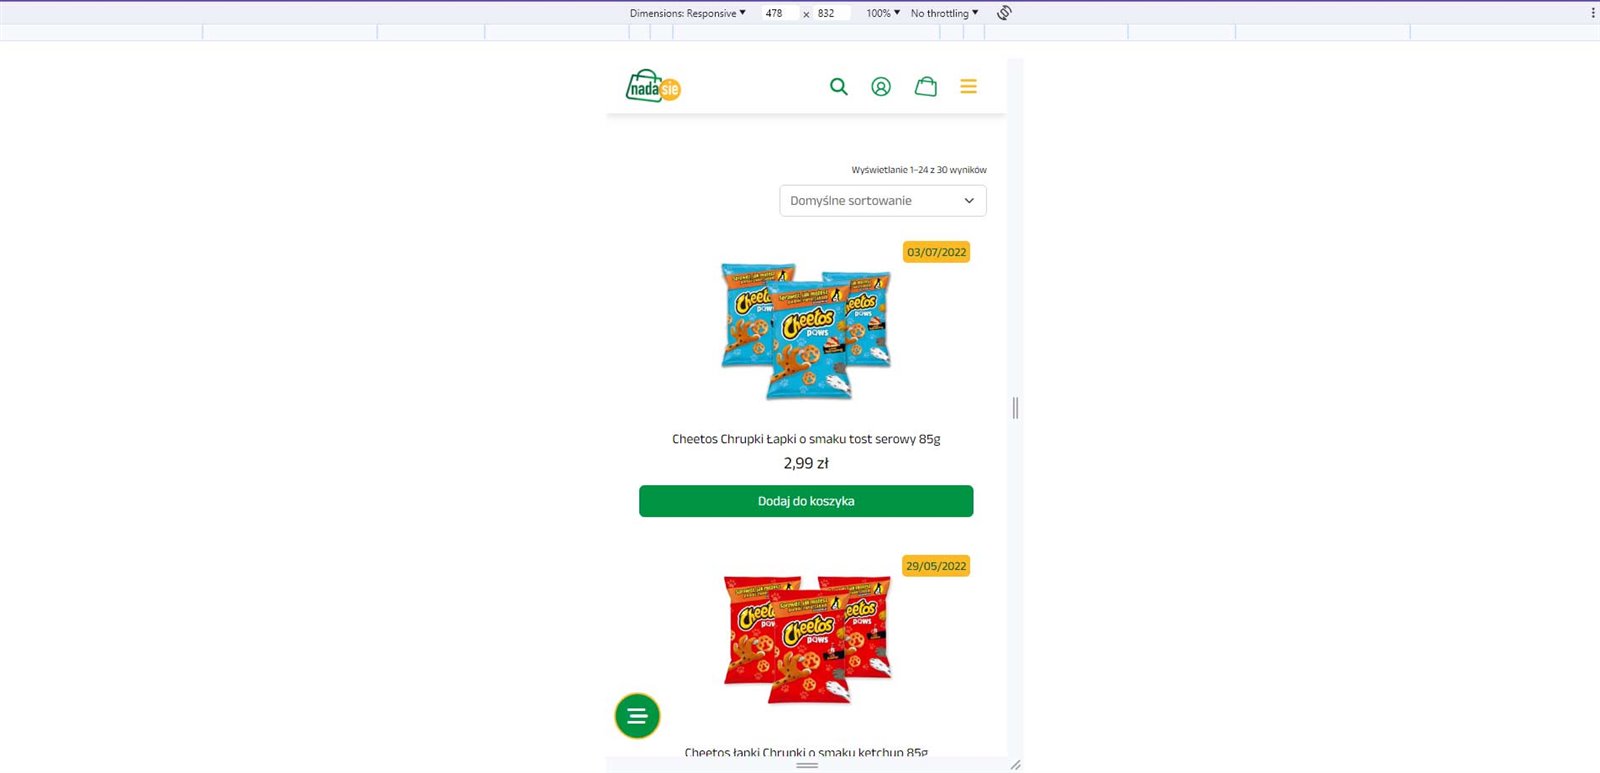Viewport: 1600px width, 773px height.
Task: Toggle device rotate icon in toolbar
Action: (x=1005, y=13)
